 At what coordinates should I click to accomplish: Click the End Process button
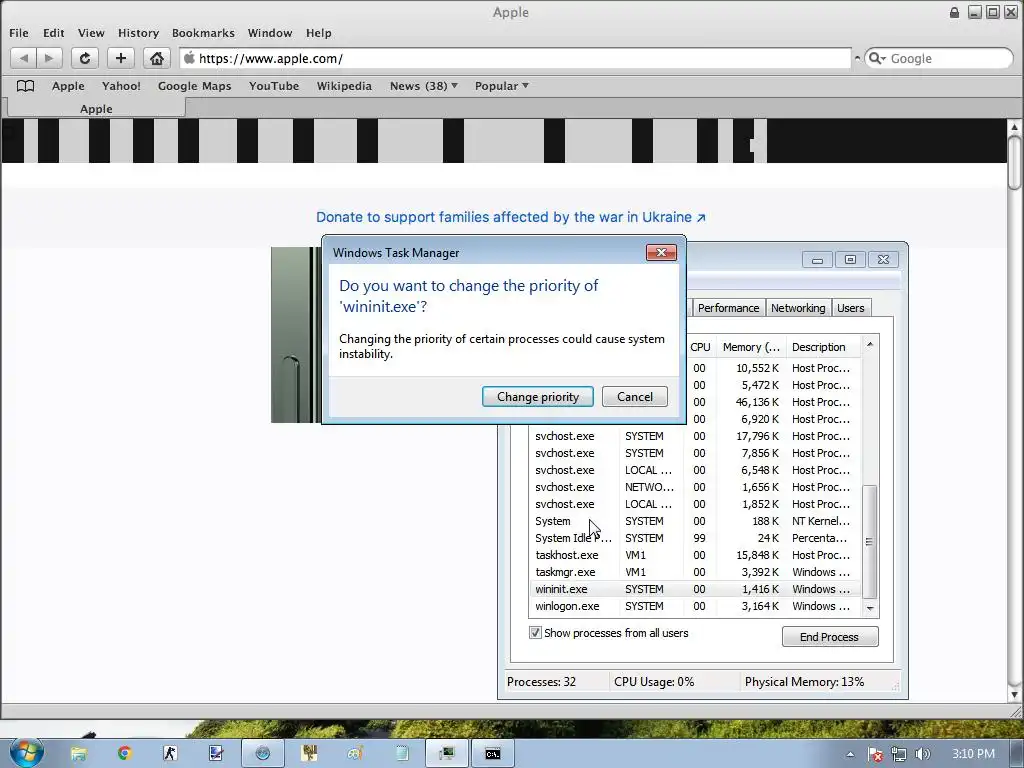829,637
